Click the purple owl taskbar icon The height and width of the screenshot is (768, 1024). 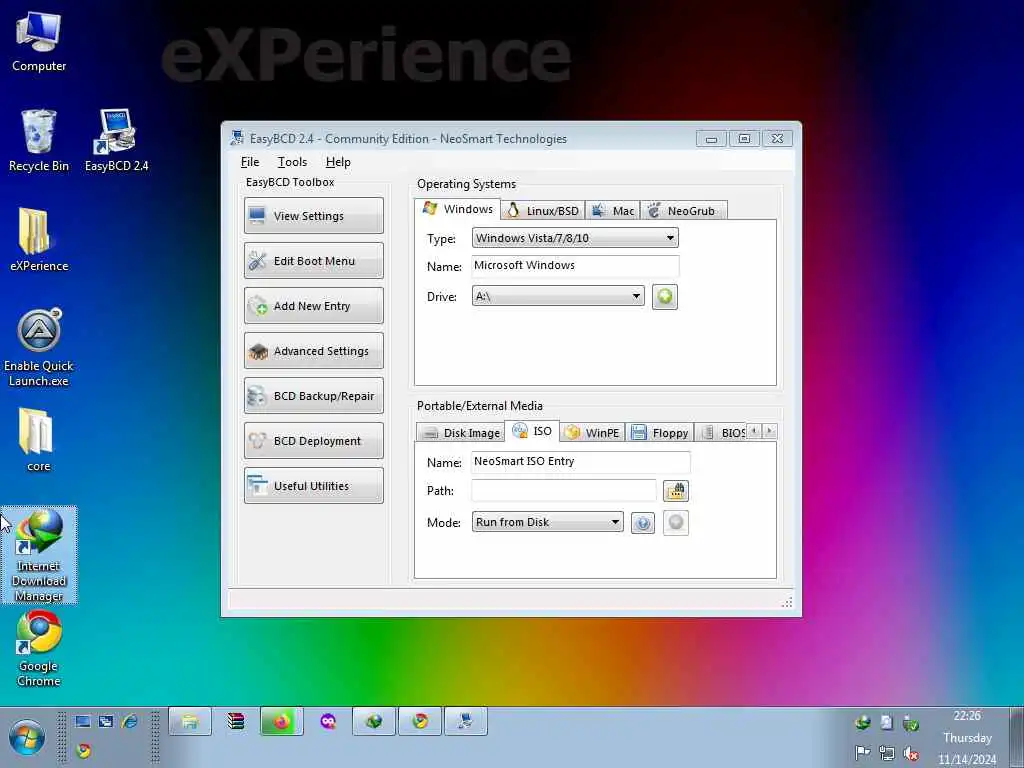pos(328,722)
